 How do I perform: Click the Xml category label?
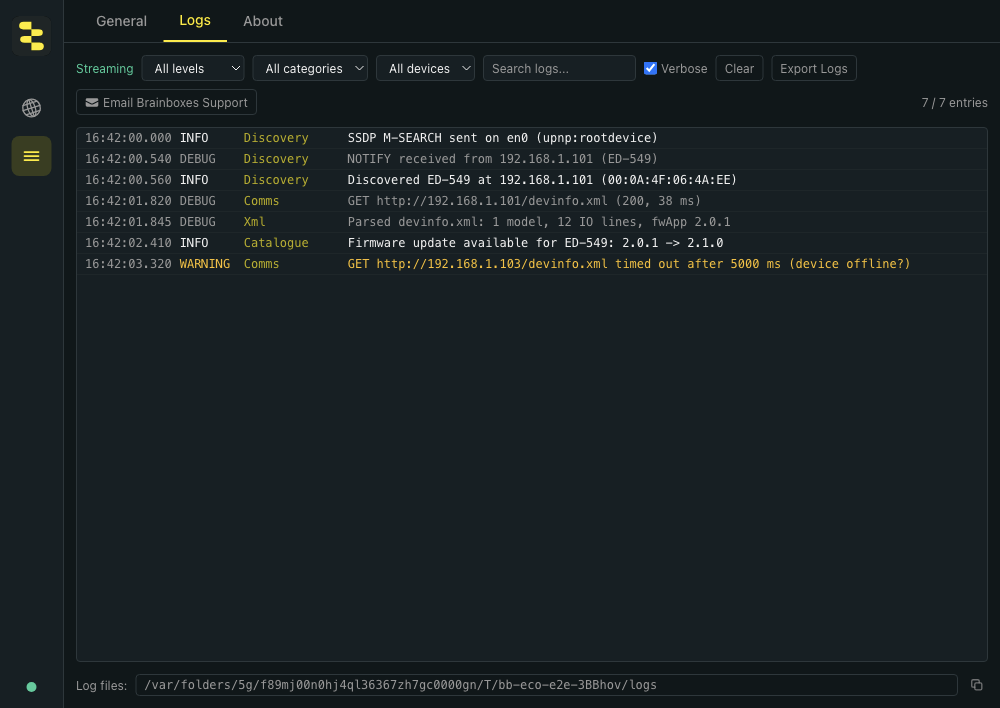(254, 222)
